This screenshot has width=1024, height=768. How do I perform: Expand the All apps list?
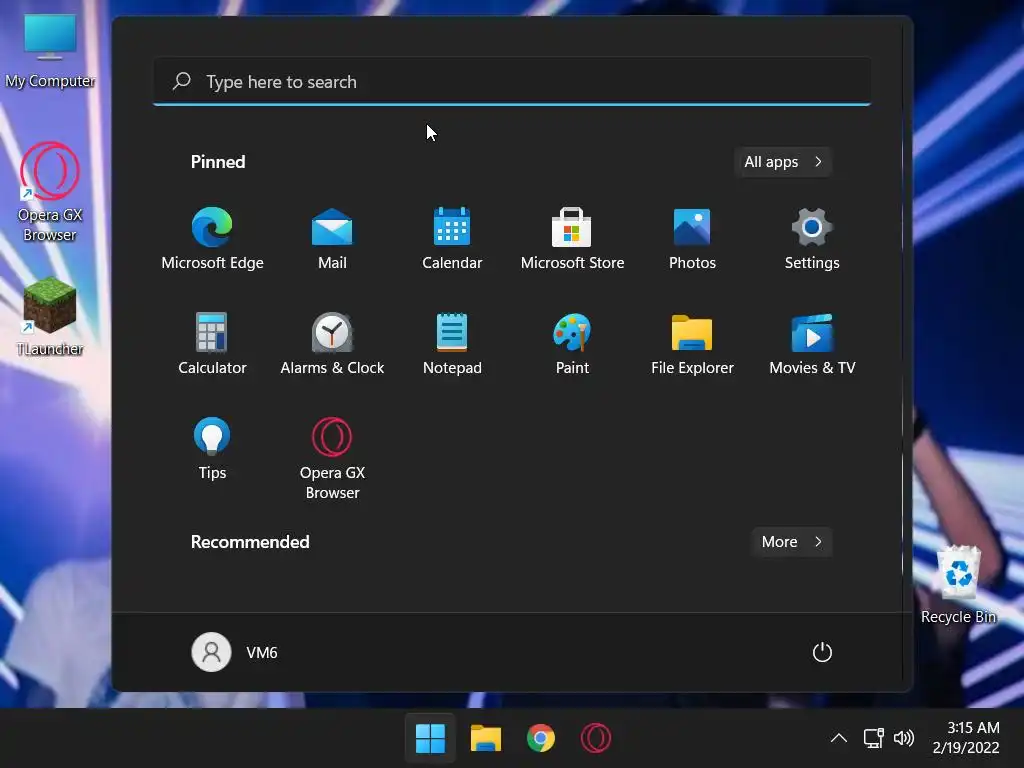[782, 161]
